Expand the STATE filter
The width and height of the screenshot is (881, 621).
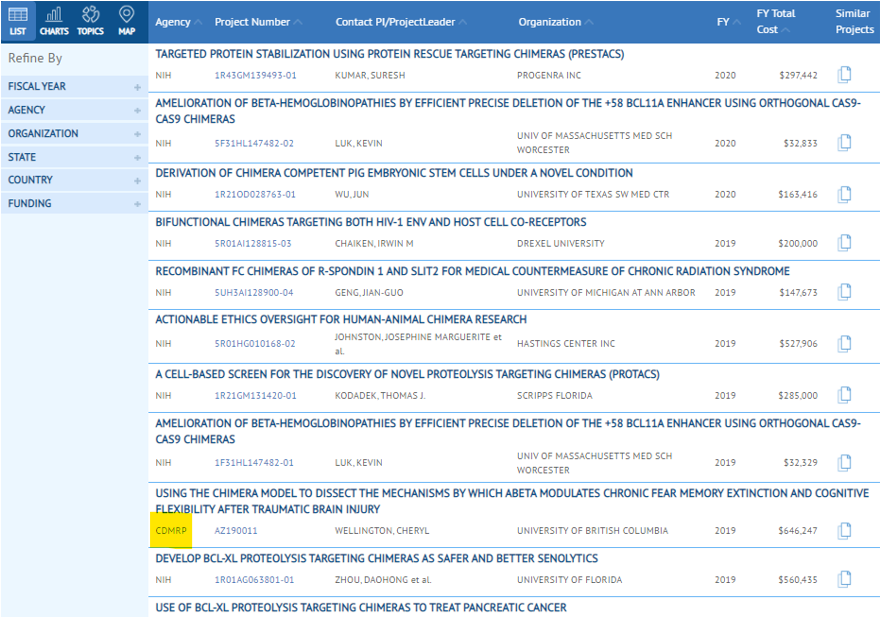(x=74, y=157)
